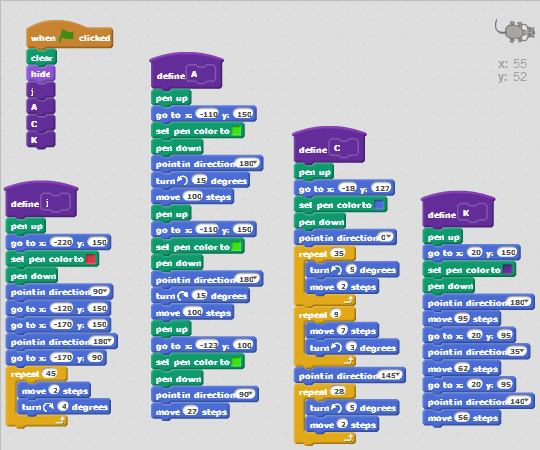Click the counterclockwise arrow in the 'turn 3 degrees' block
The image size is (540, 450).
tap(336, 347)
